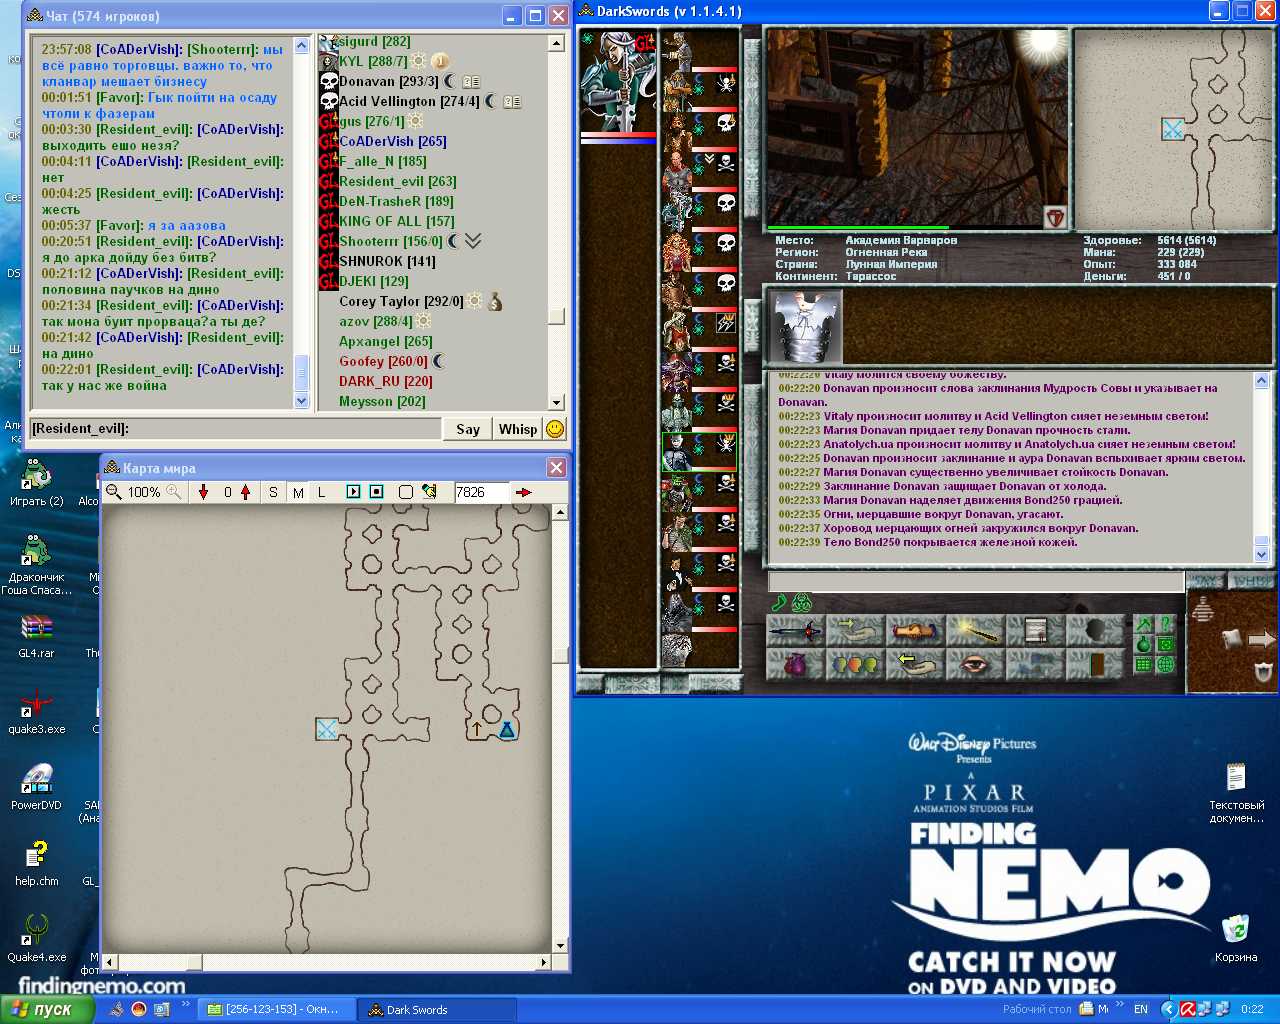Click the 7826 location field in map toolbar

coord(480,492)
